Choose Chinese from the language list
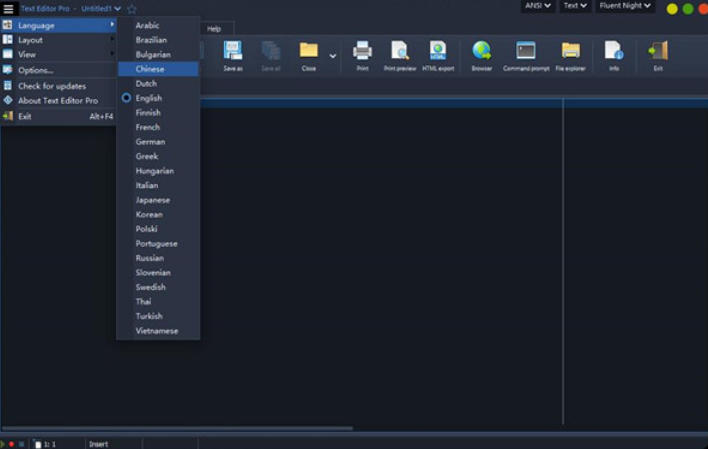 150,69
